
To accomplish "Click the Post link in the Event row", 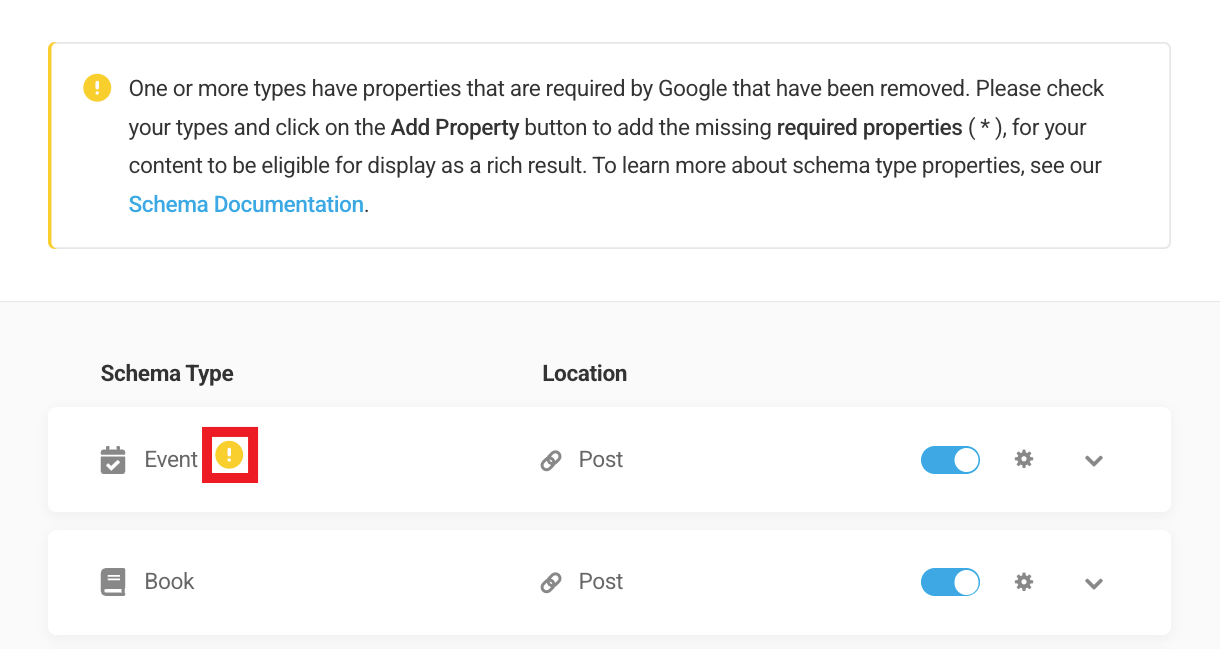I will pyautogui.click(x=600, y=459).
